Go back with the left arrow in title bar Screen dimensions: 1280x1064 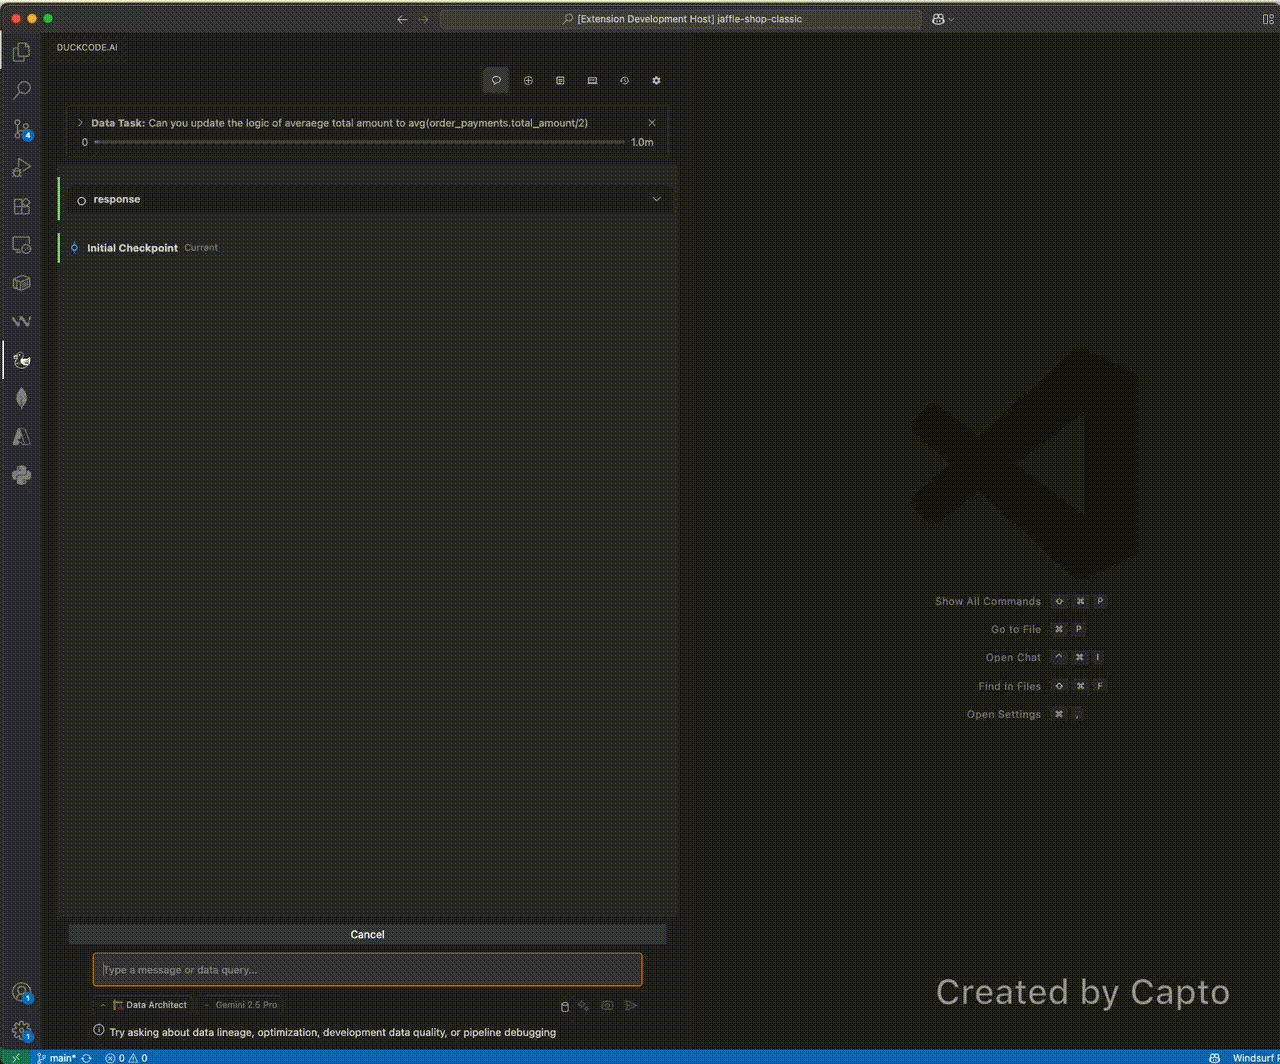click(402, 19)
